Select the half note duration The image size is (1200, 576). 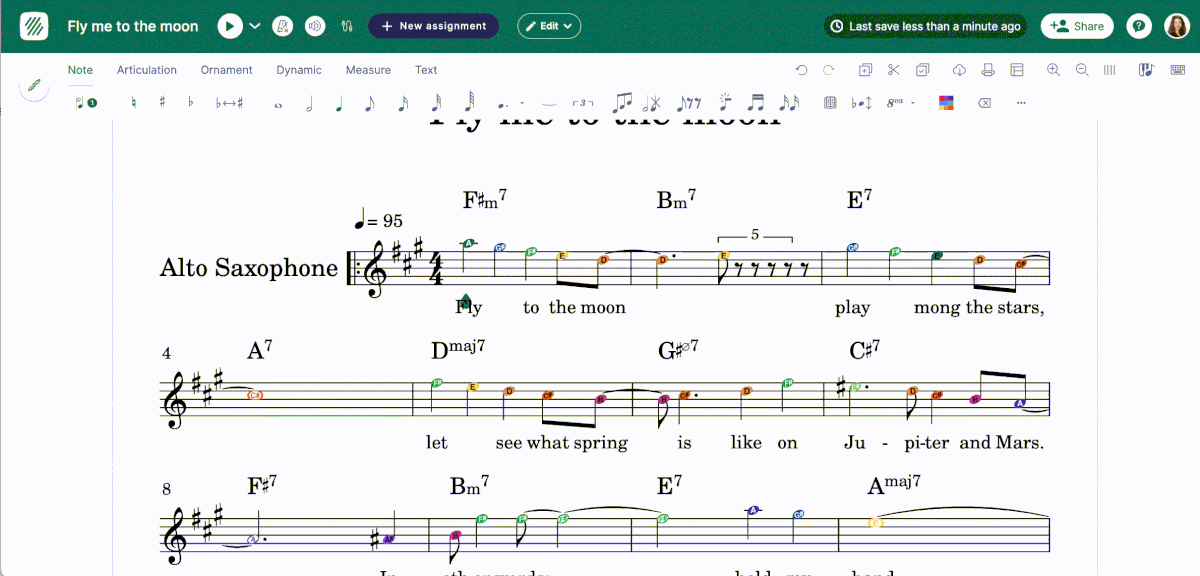pos(309,103)
